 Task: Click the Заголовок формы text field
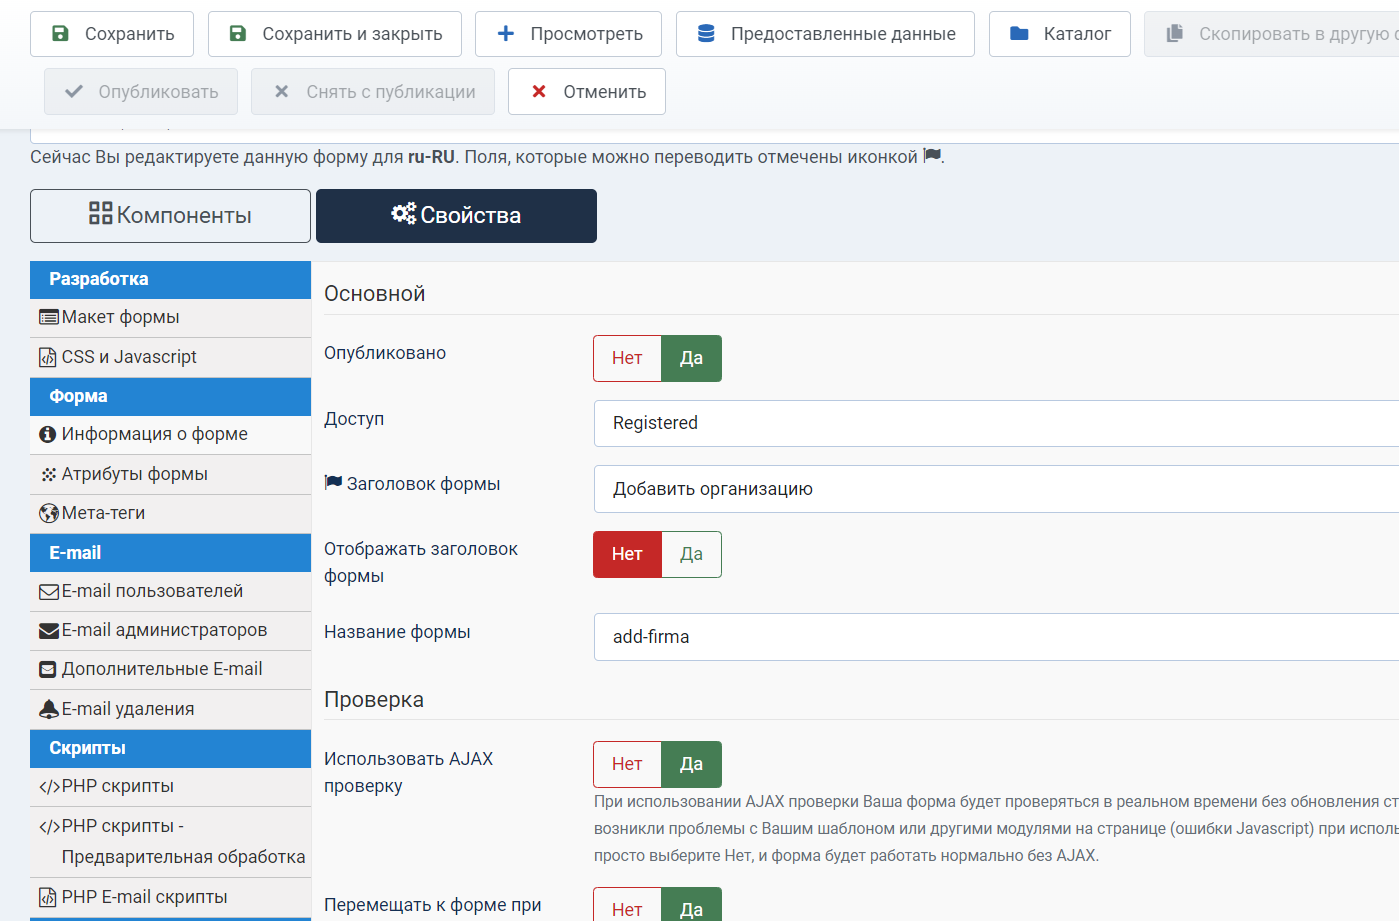point(995,489)
